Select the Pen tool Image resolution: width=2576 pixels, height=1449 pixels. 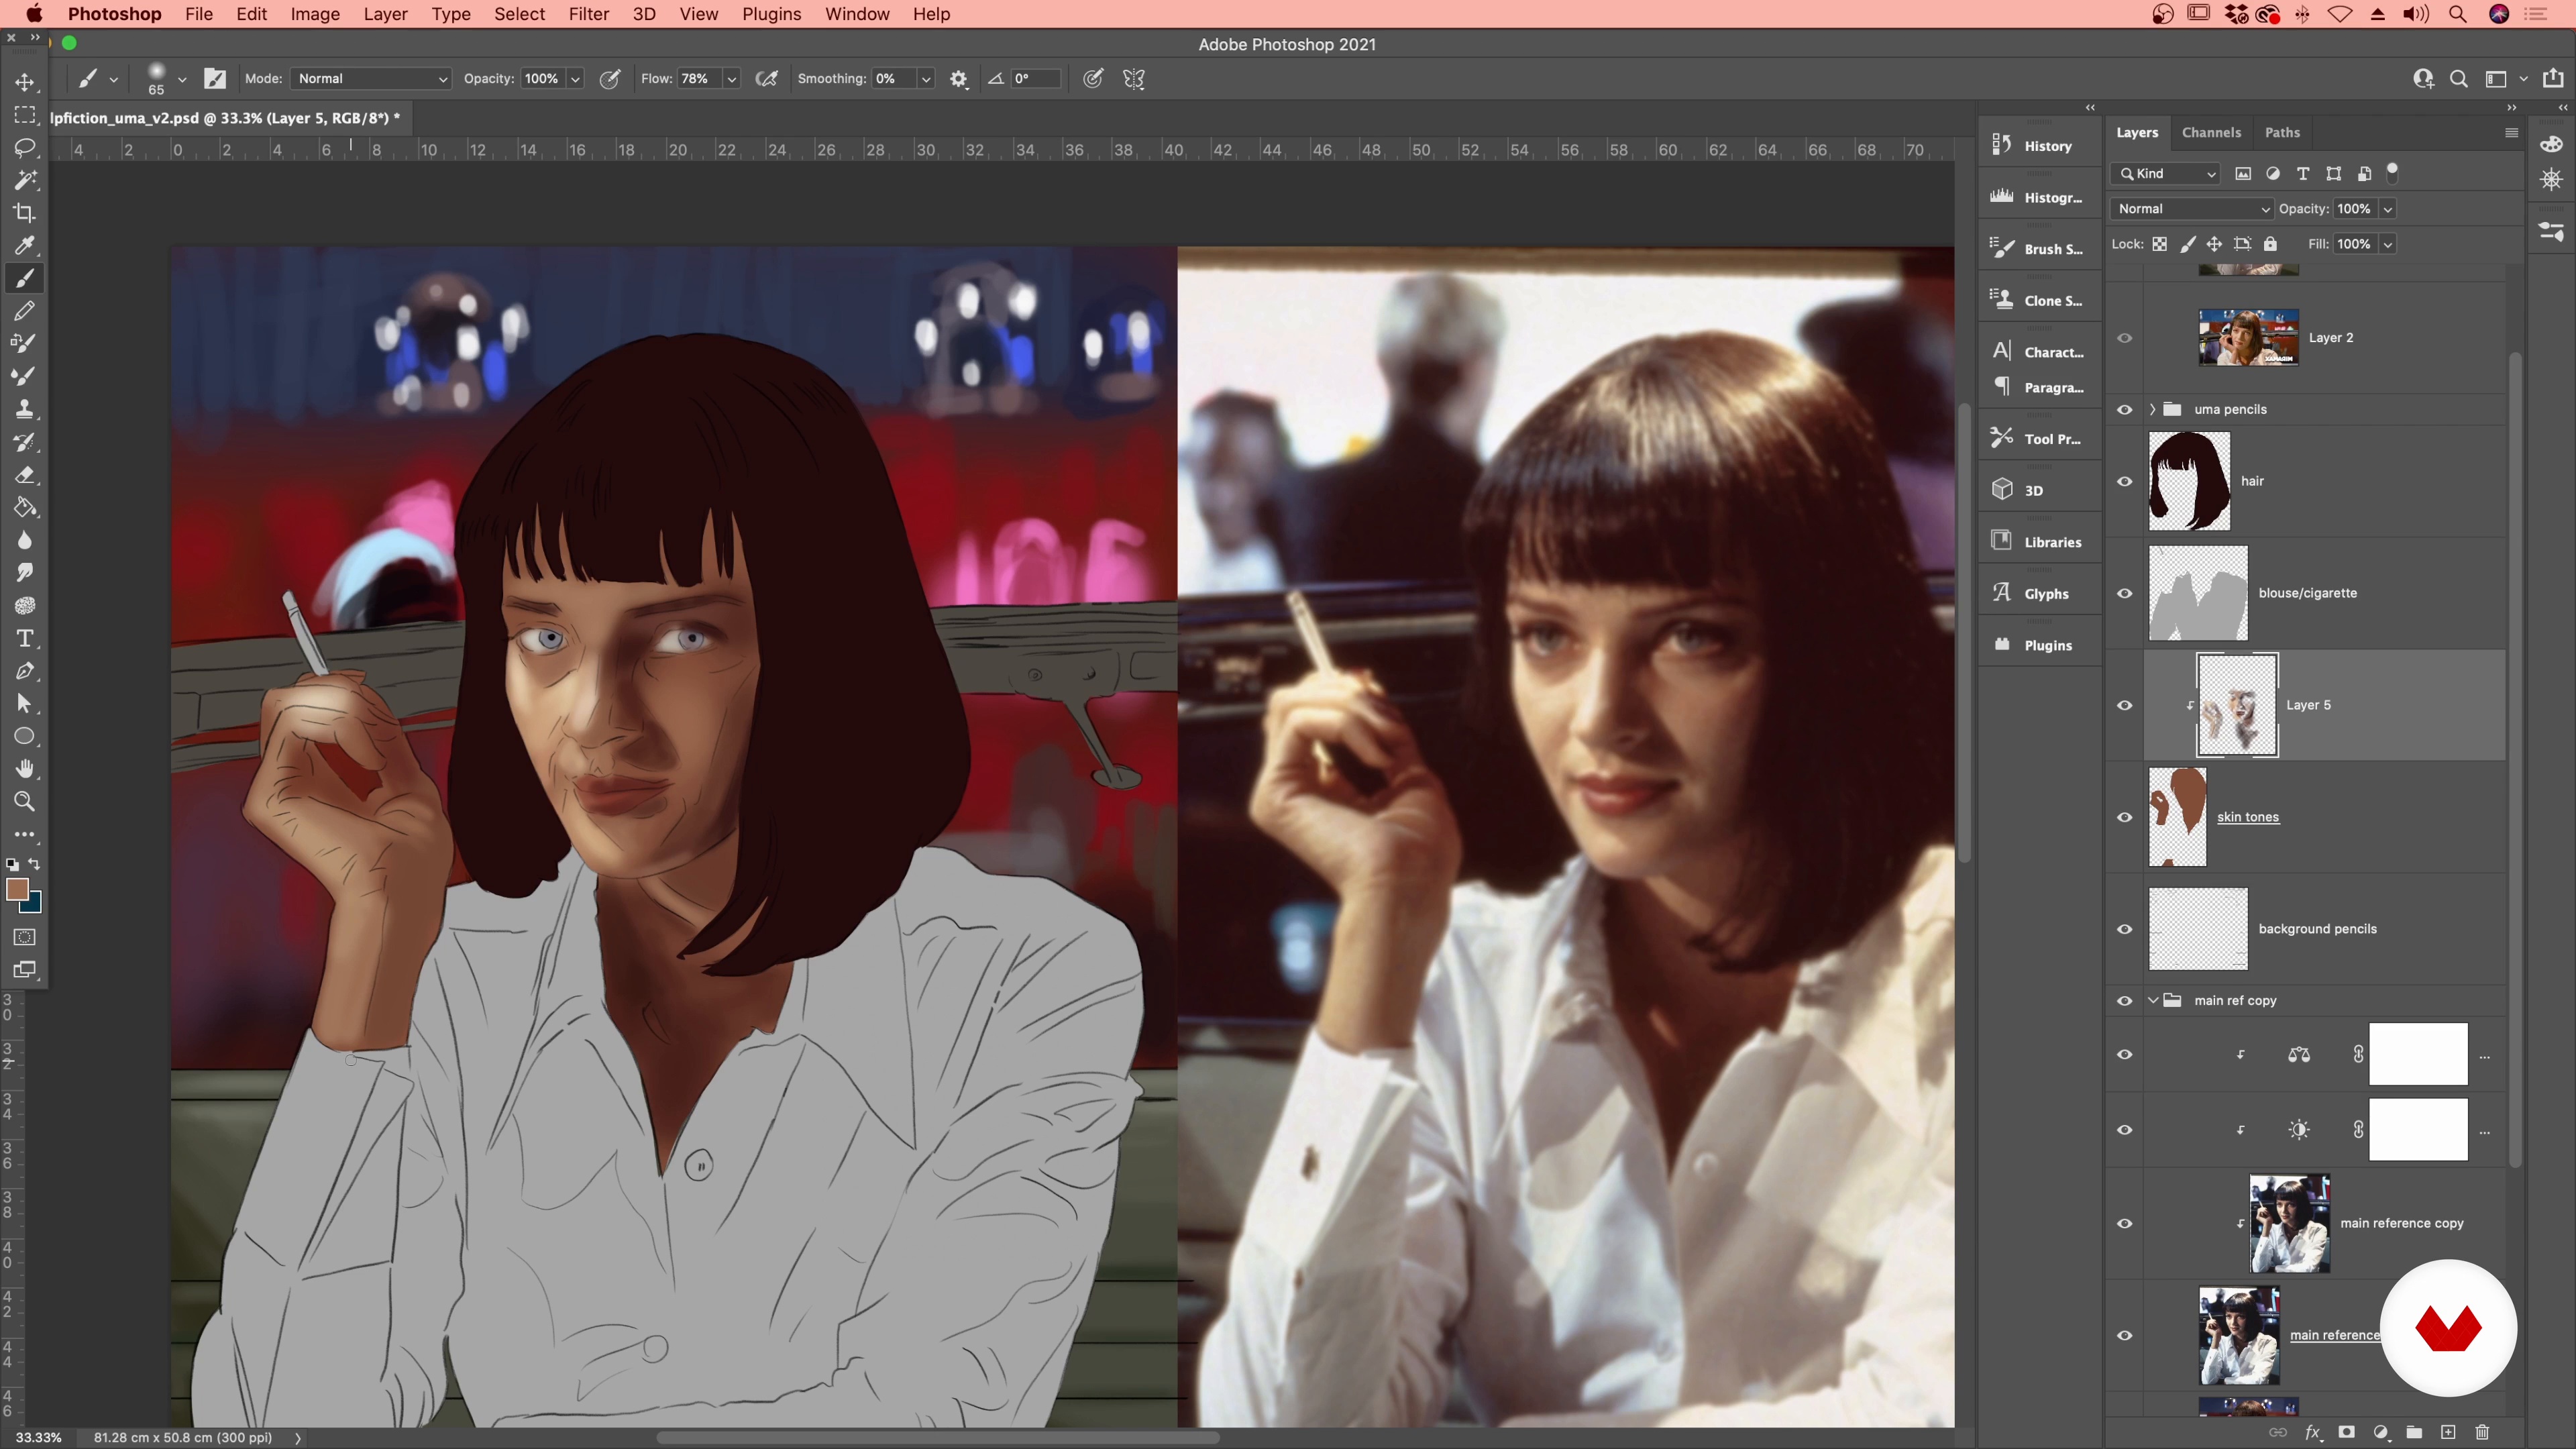(x=25, y=671)
